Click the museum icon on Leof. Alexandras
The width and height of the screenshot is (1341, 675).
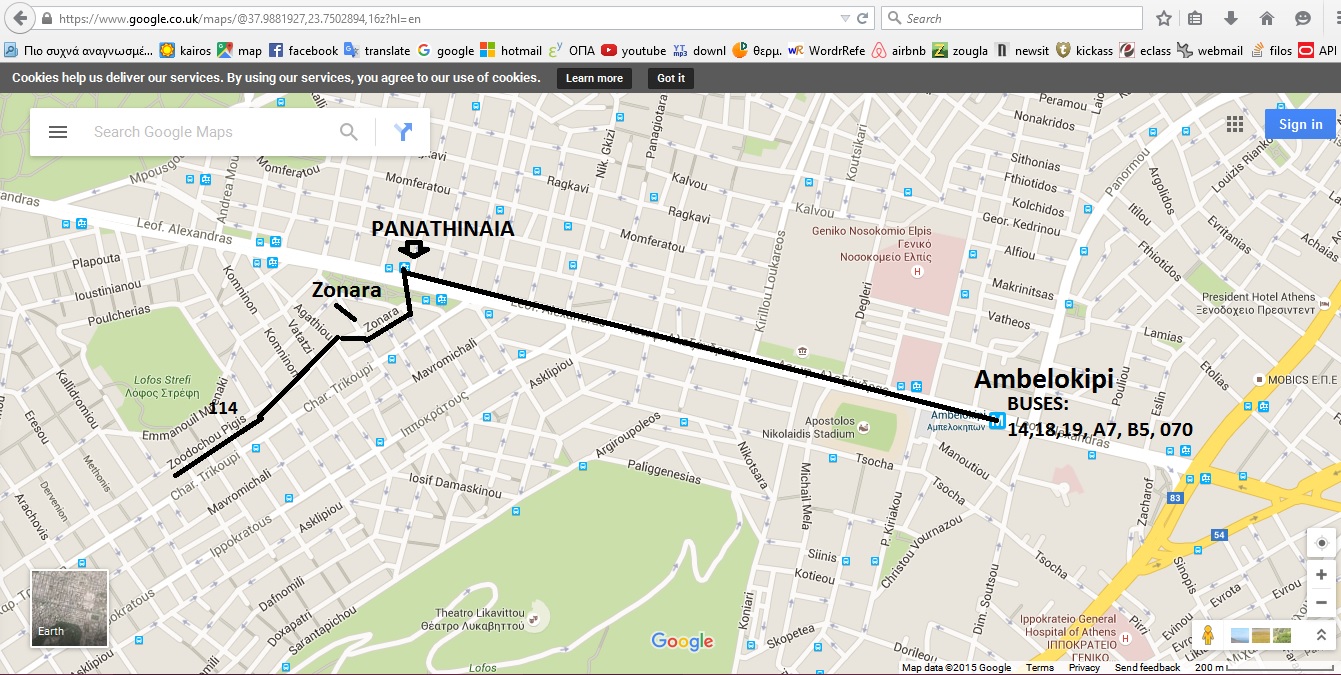point(801,351)
